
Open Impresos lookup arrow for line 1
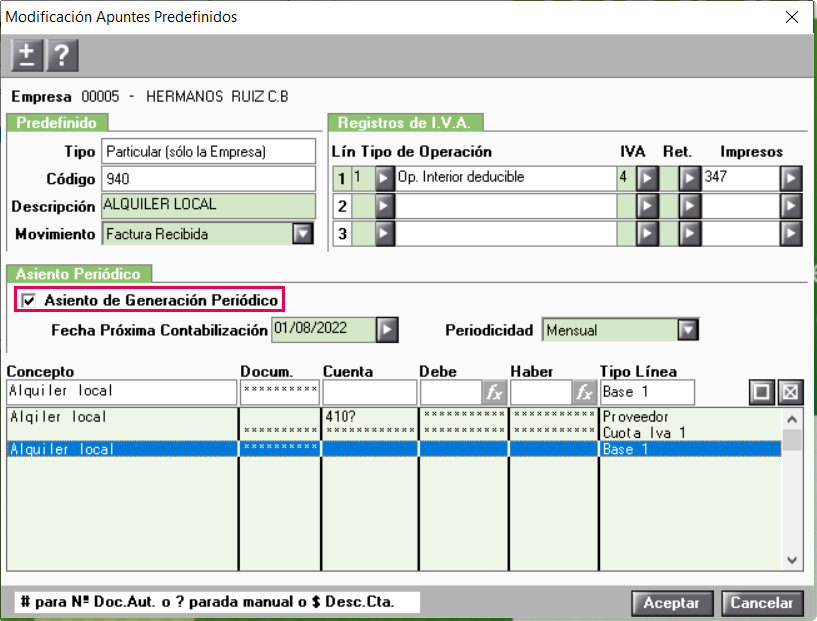tap(791, 179)
